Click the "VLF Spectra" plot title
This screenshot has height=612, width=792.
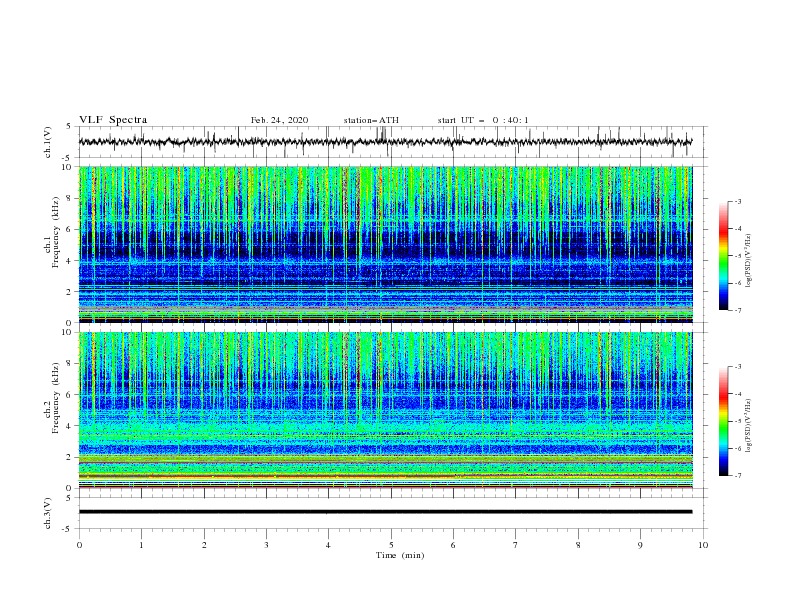coord(113,120)
